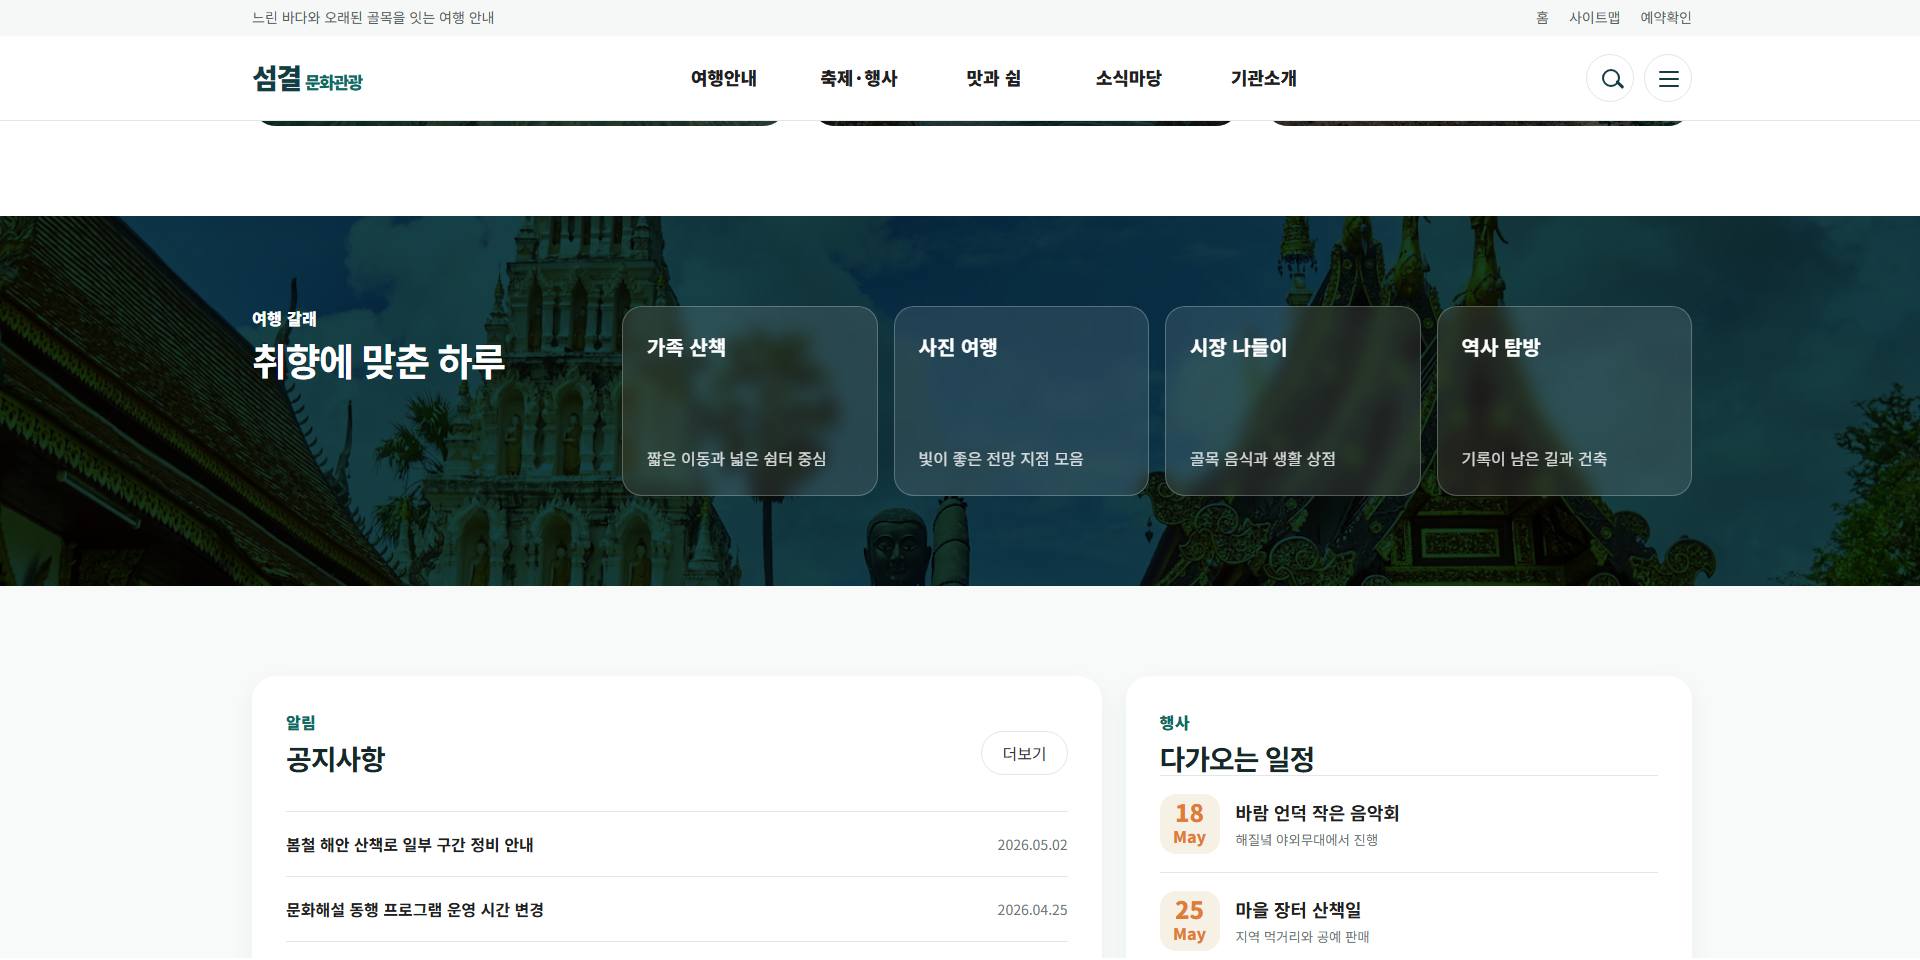
Task: Select the 사진 여행 card
Action: pyautogui.click(x=1021, y=401)
